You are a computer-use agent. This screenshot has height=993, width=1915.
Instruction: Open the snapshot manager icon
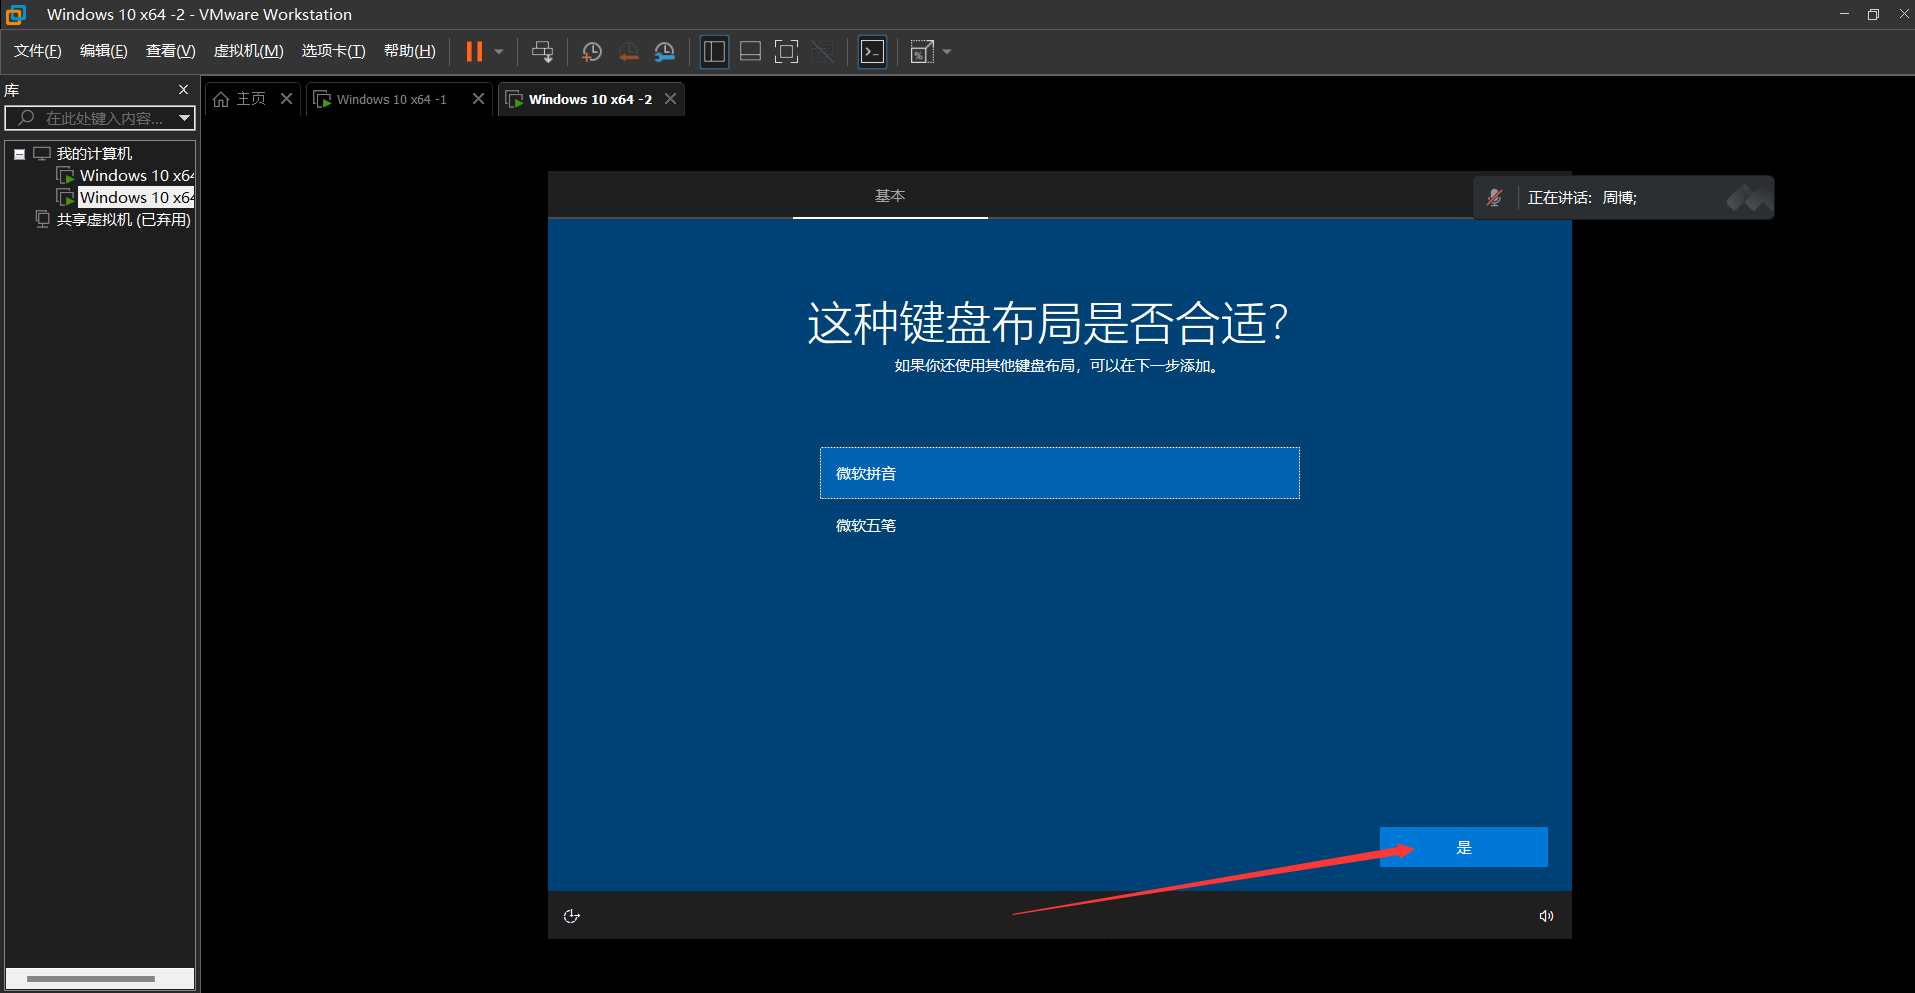pos(664,52)
